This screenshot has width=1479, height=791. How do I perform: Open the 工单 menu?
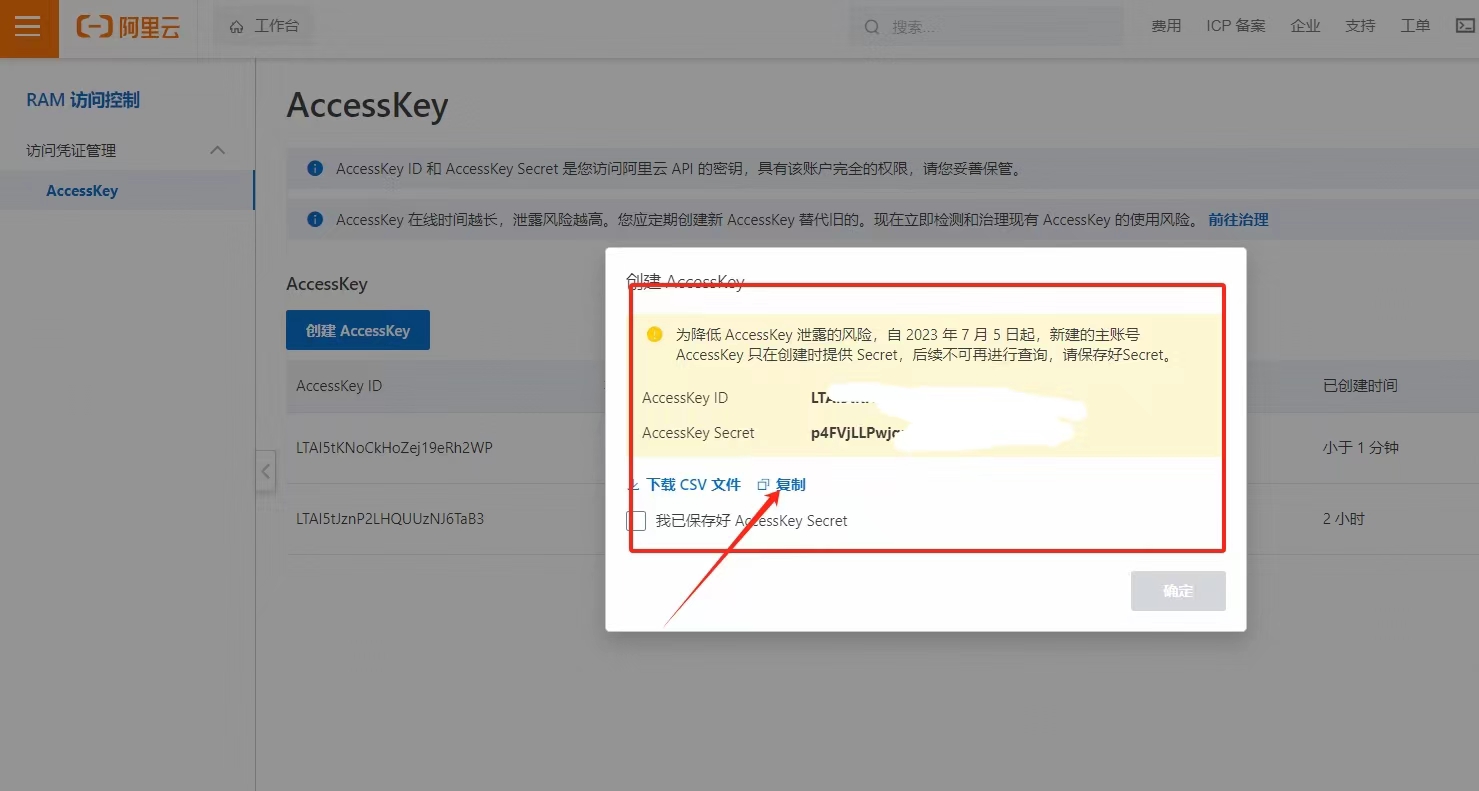click(1415, 26)
